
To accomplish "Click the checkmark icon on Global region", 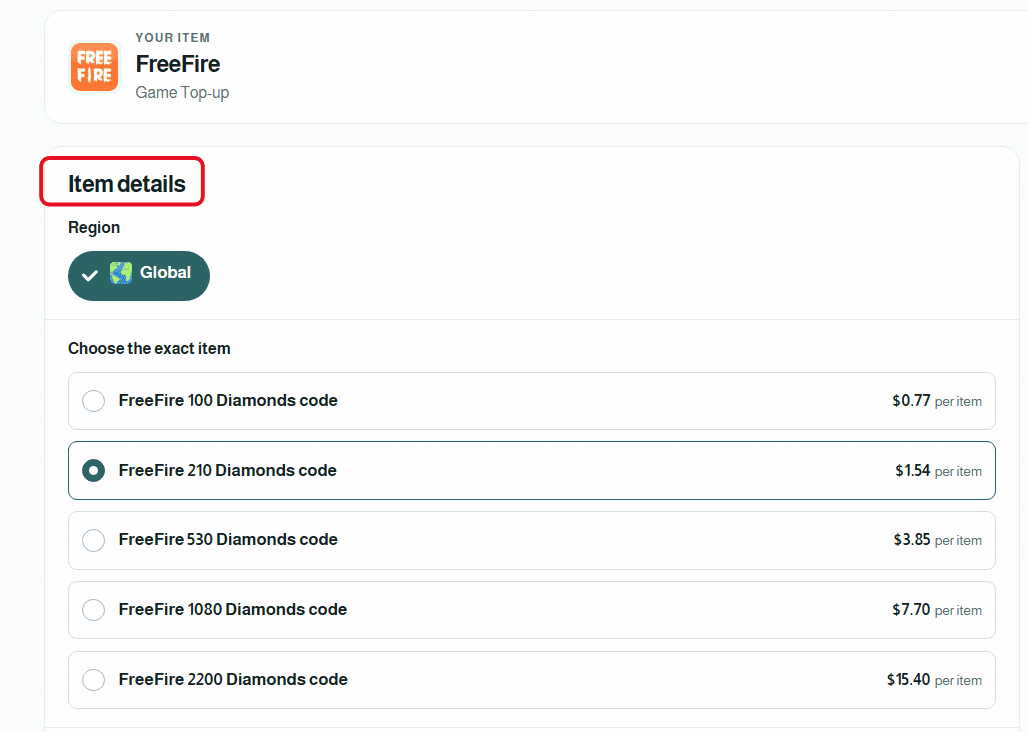I will (90, 275).
